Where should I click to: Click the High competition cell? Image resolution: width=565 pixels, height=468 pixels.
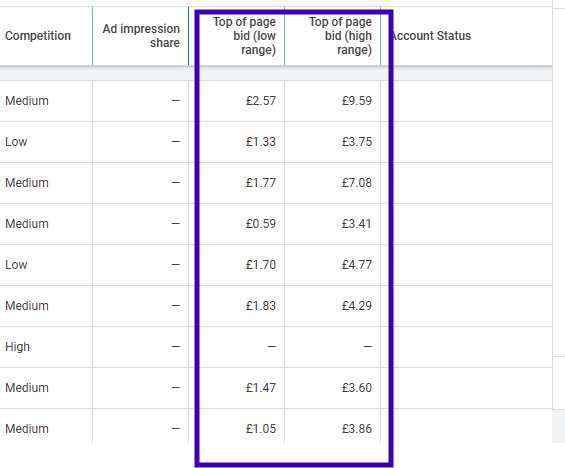click(x=17, y=347)
